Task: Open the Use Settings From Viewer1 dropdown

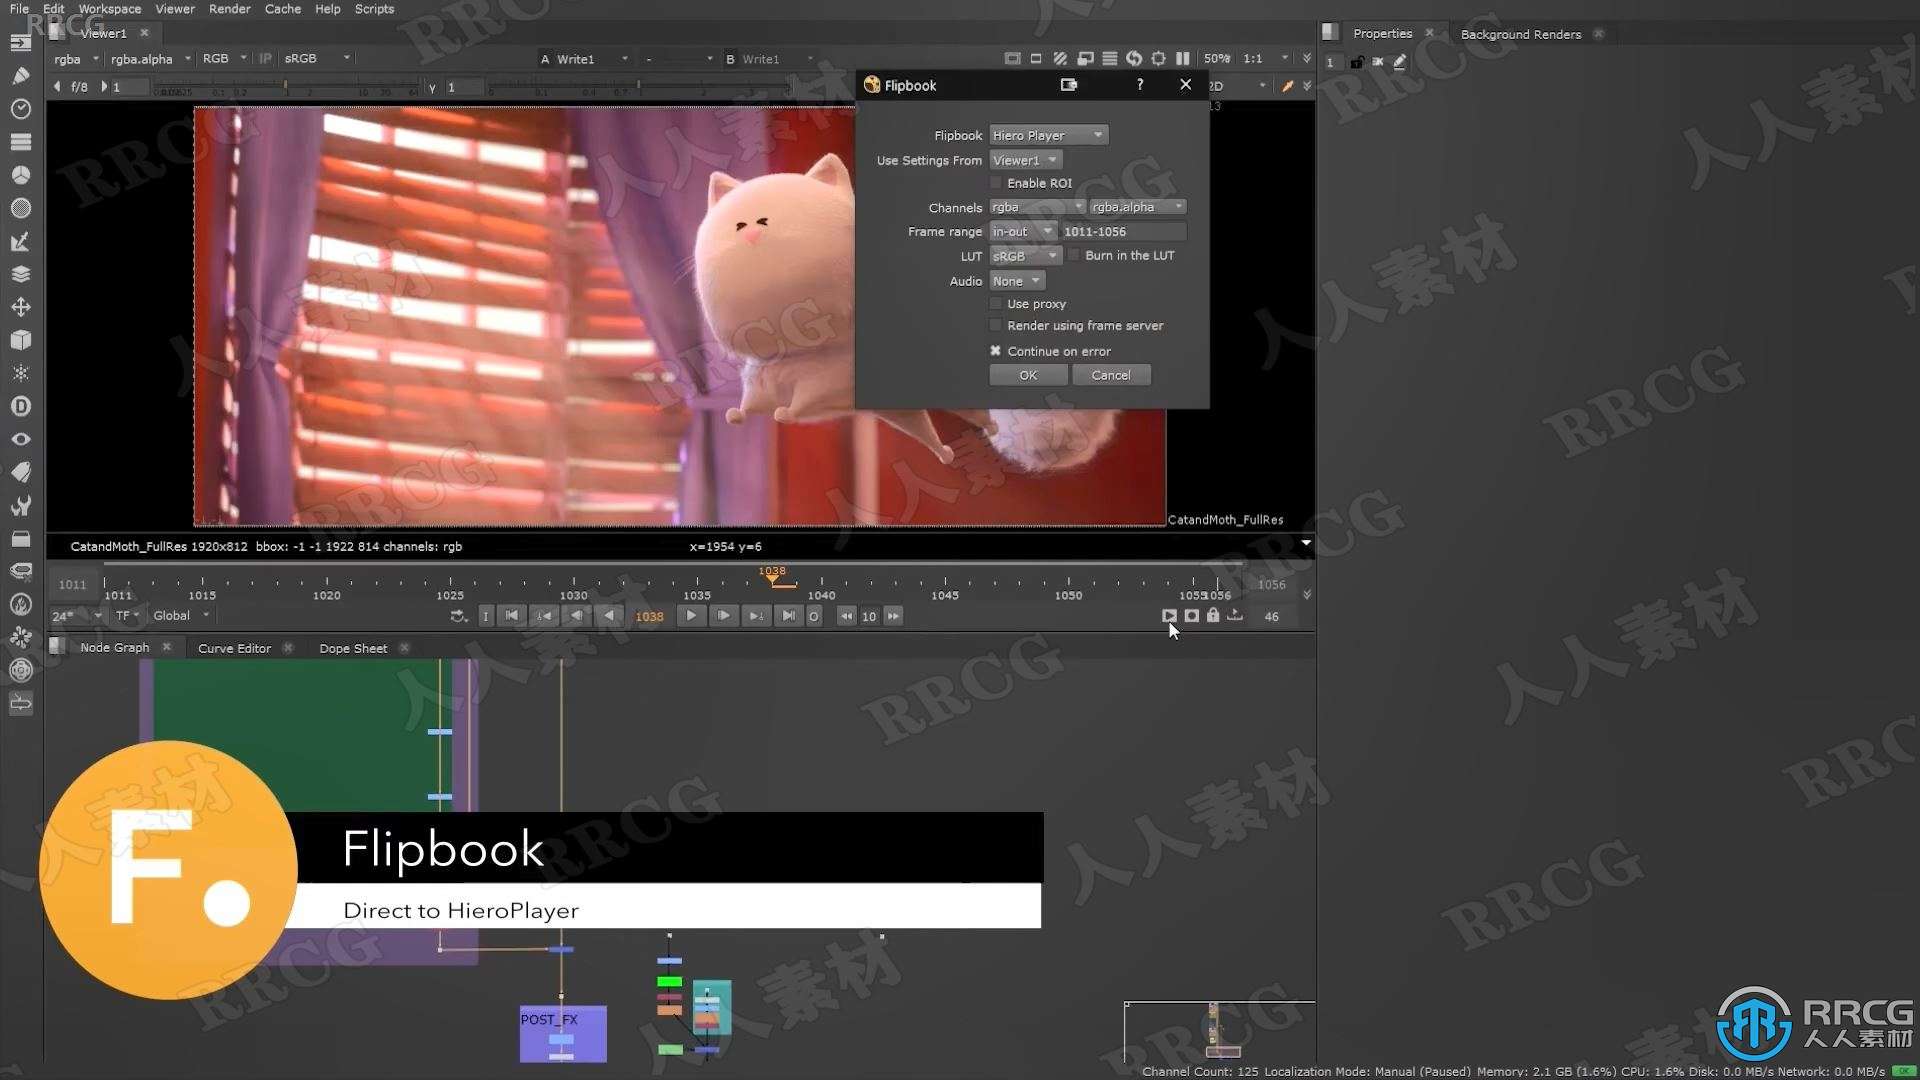Action: 1025,160
